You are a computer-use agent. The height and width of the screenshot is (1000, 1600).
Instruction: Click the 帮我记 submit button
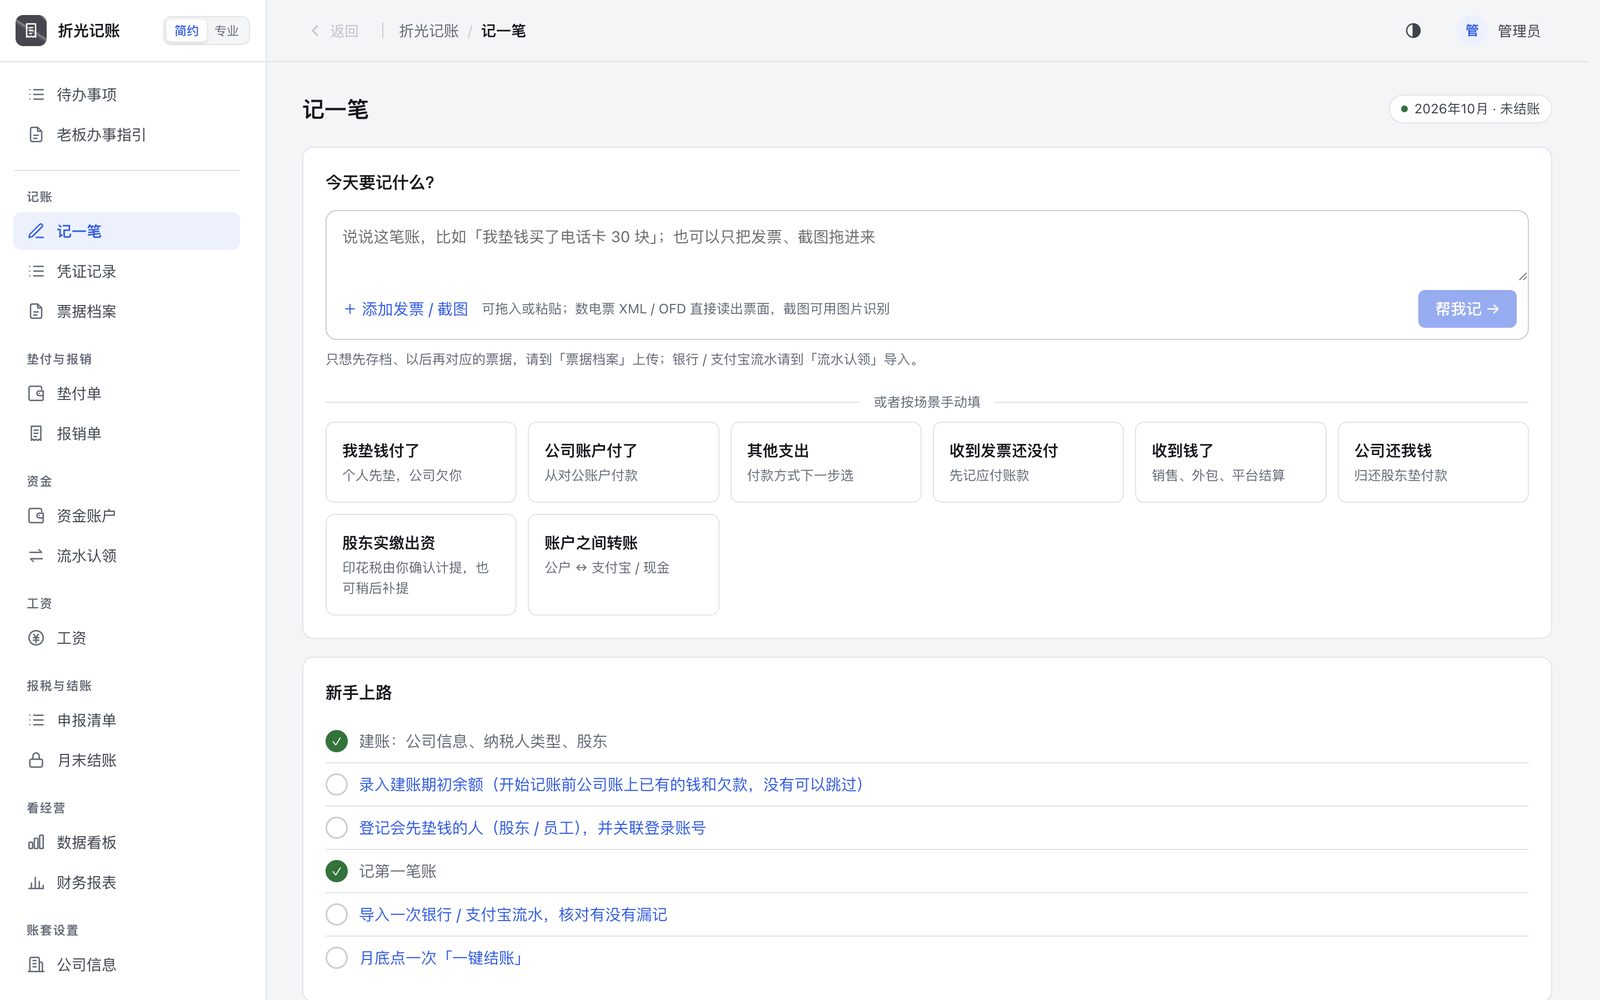tap(1467, 309)
